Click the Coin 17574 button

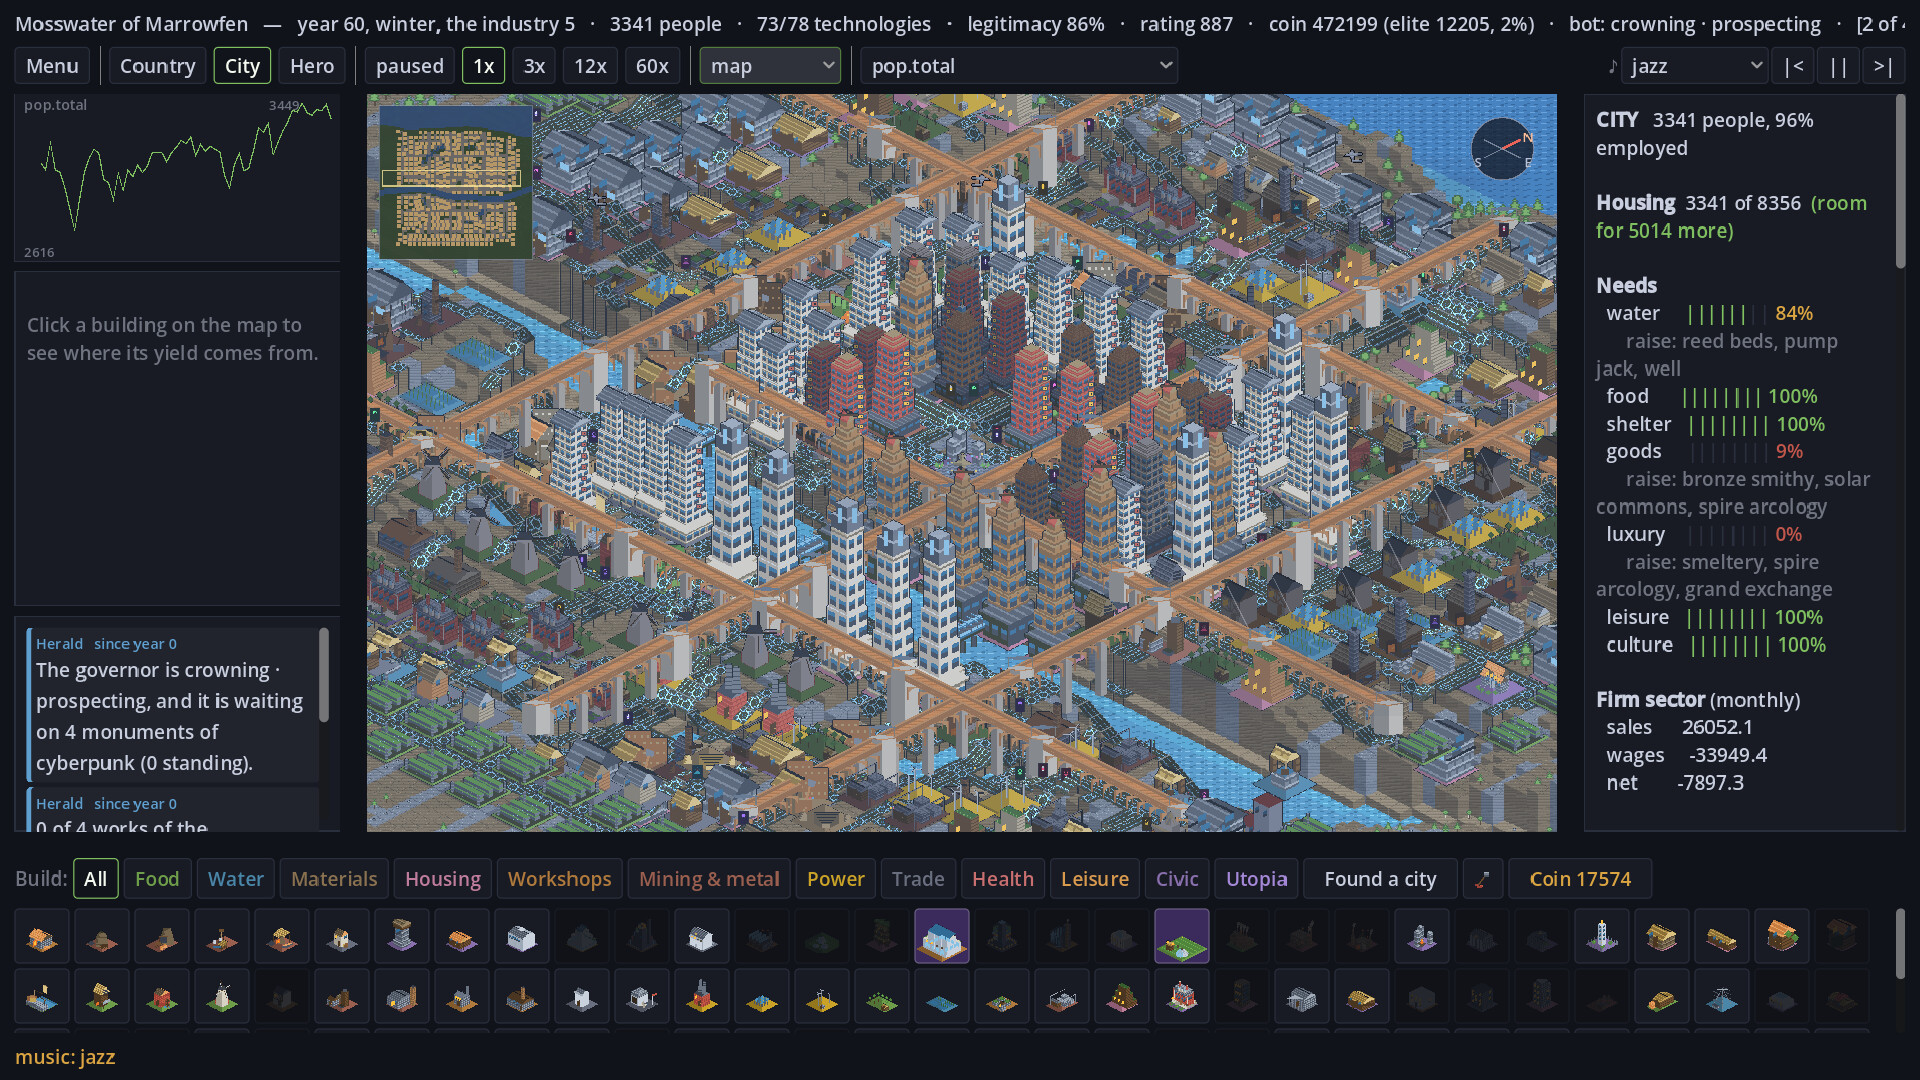point(1580,879)
